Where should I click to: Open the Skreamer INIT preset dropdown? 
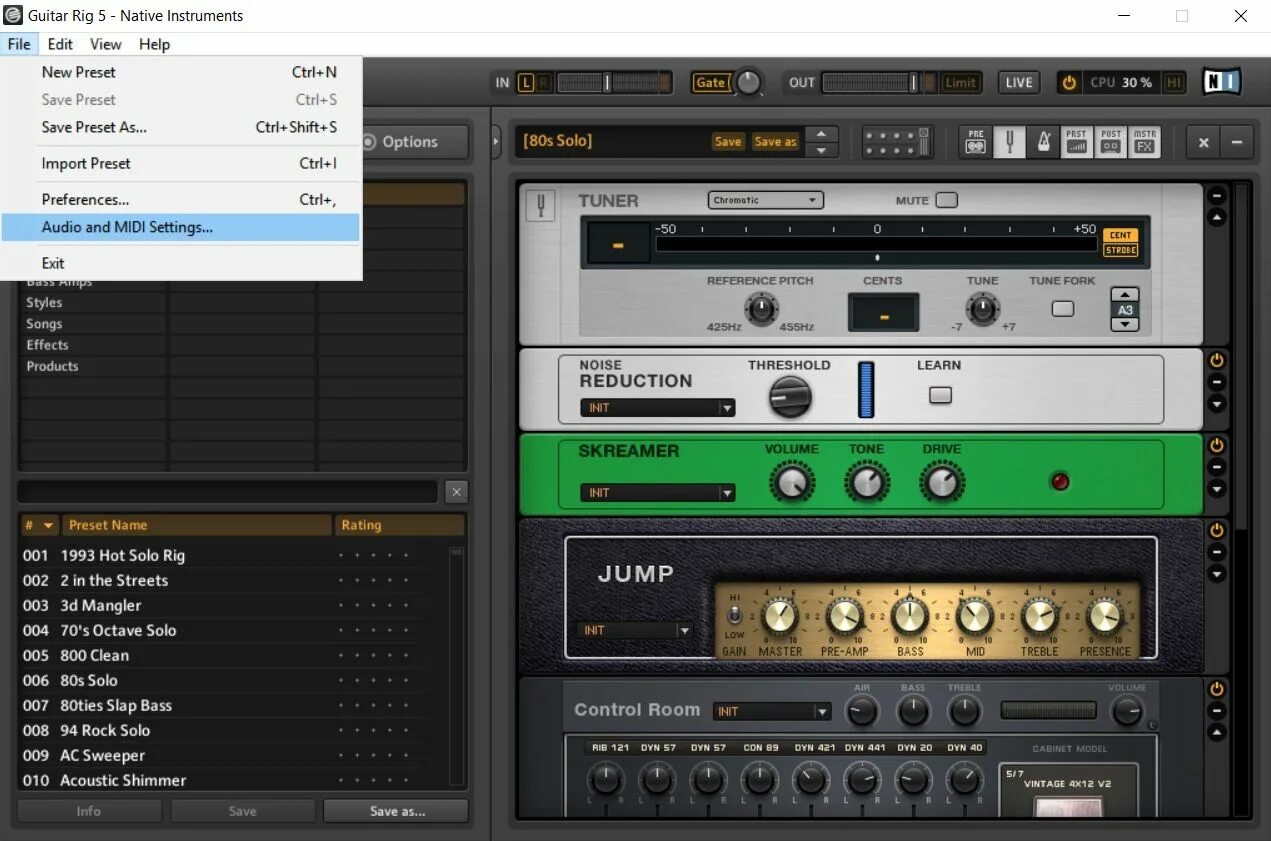(658, 492)
